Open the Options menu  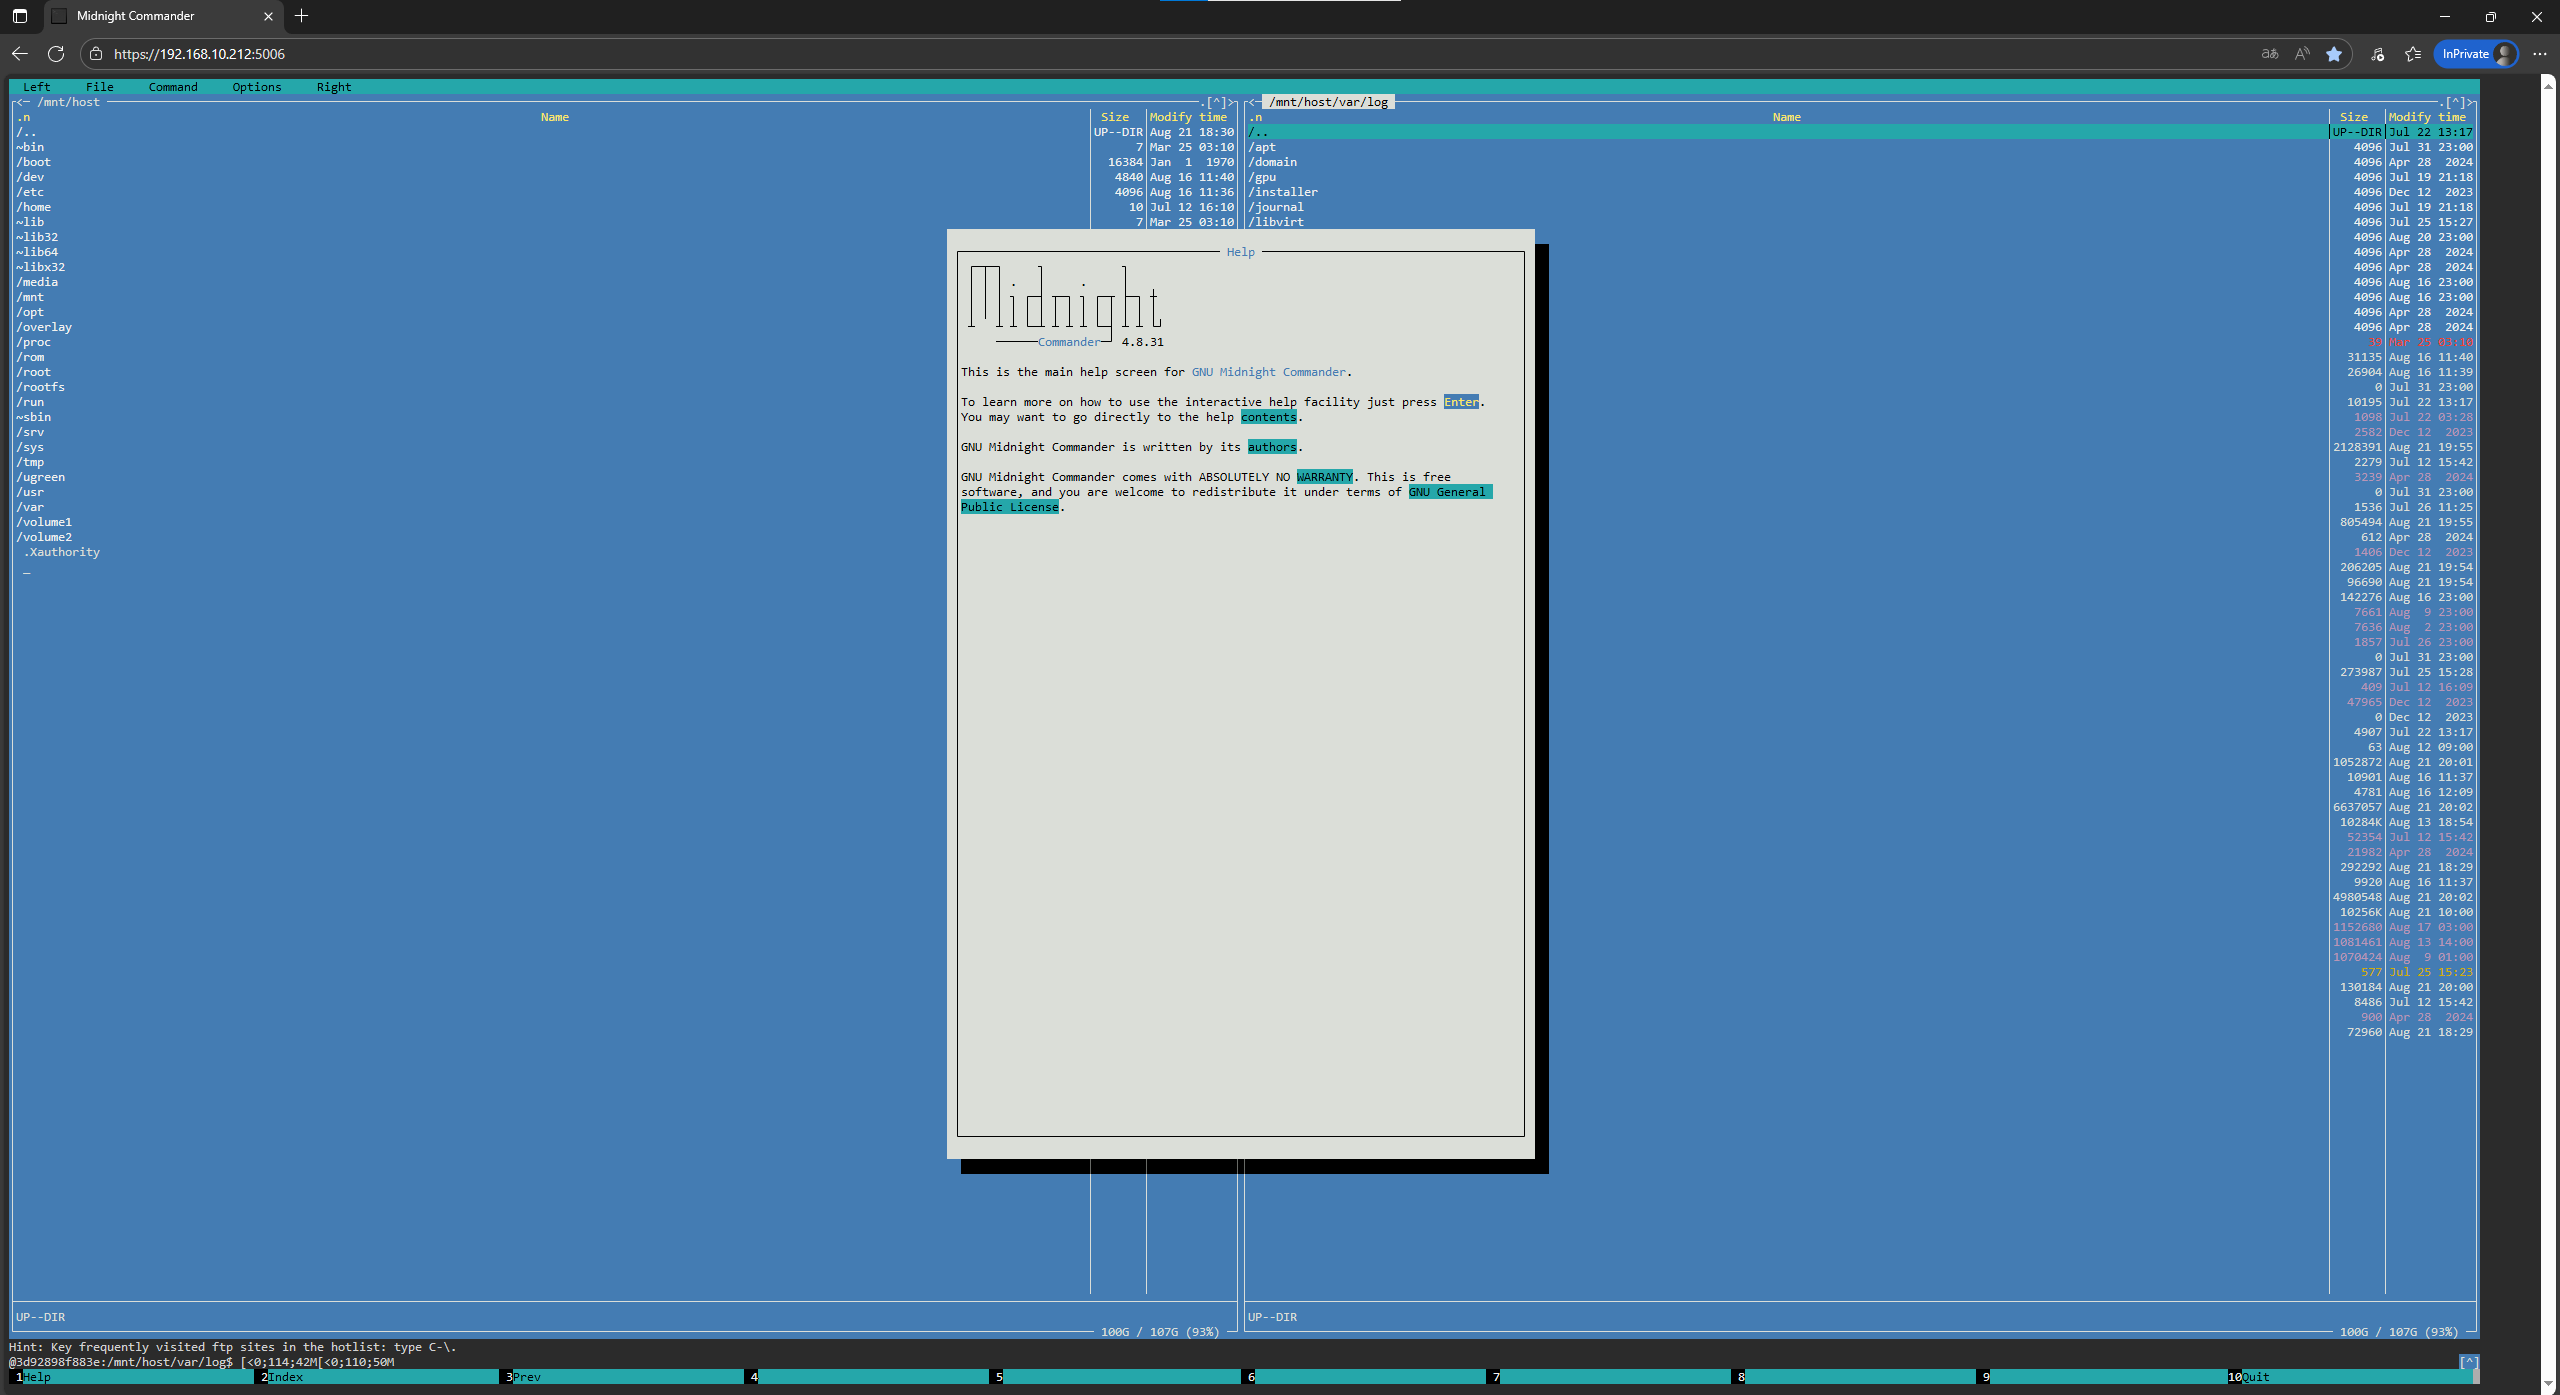click(256, 87)
